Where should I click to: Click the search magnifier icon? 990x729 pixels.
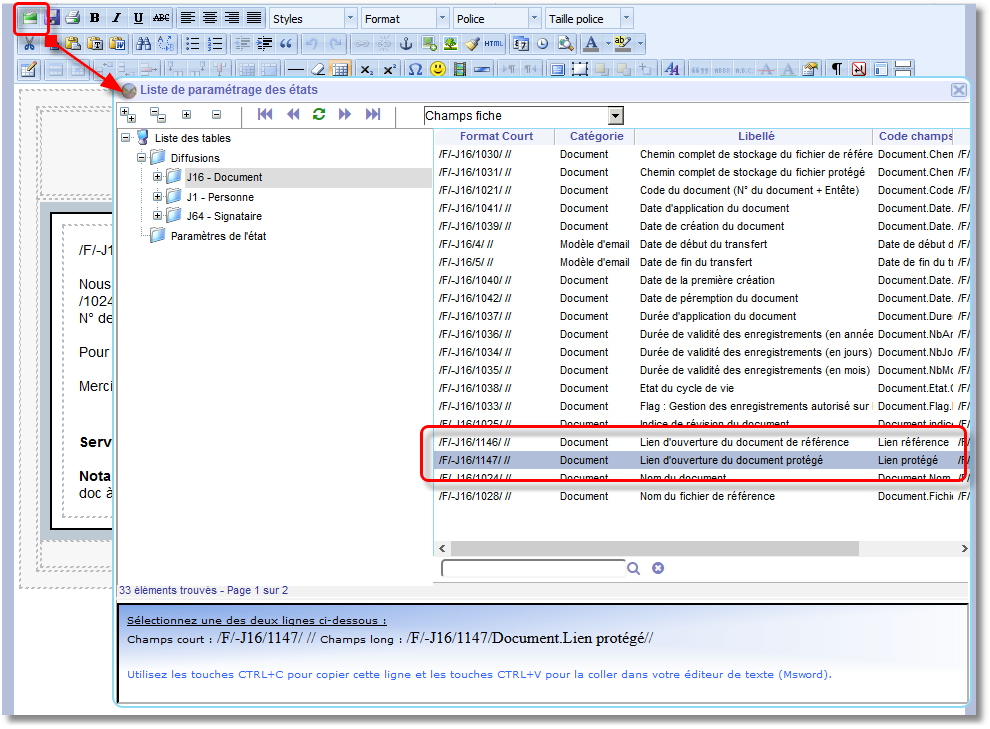tap(633, 568)
